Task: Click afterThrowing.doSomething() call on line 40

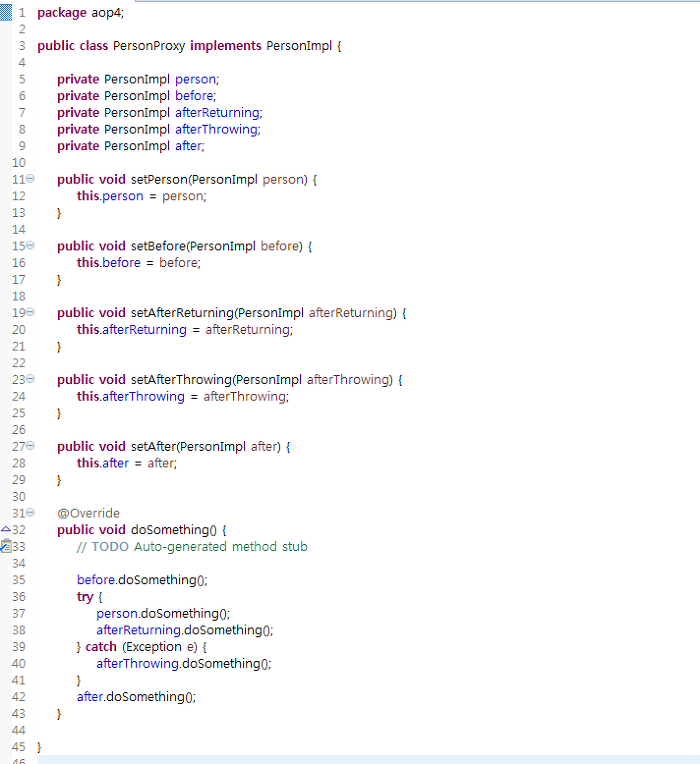Action: pyautogui.click(x=184, y=664)
